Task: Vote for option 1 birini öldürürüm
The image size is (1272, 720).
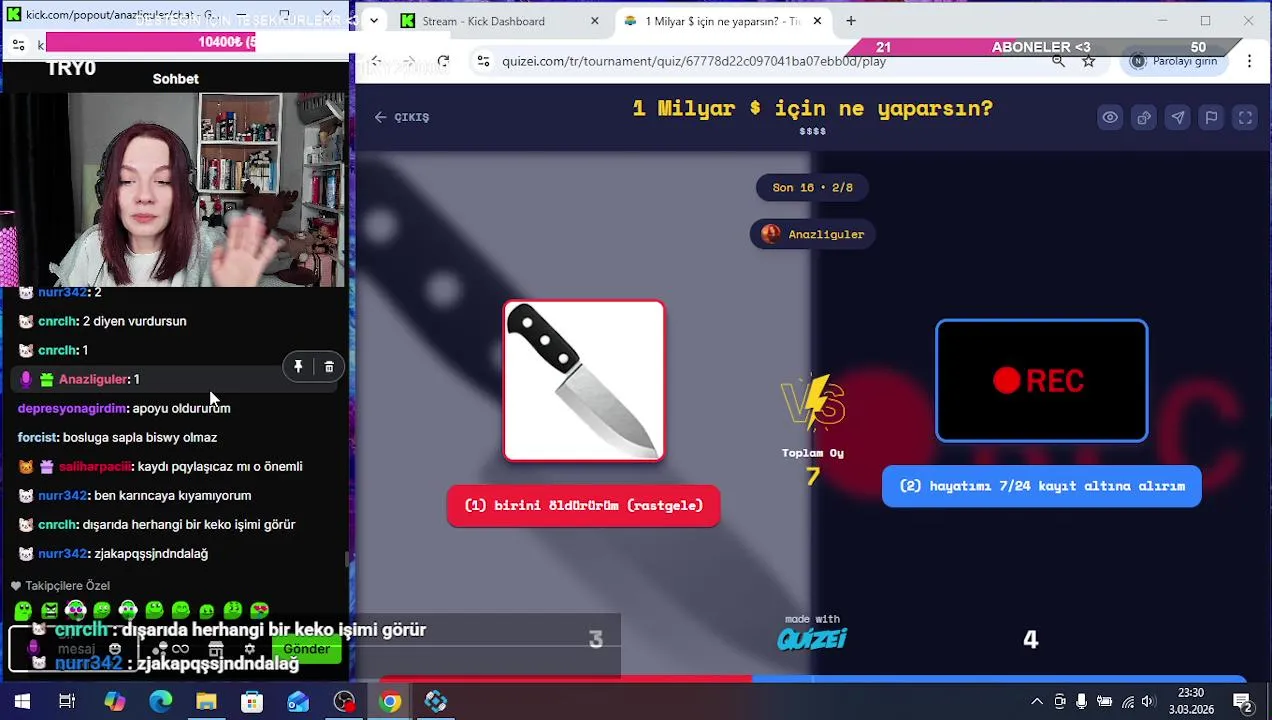Action: pyautogui.click(x=583, y=506)
